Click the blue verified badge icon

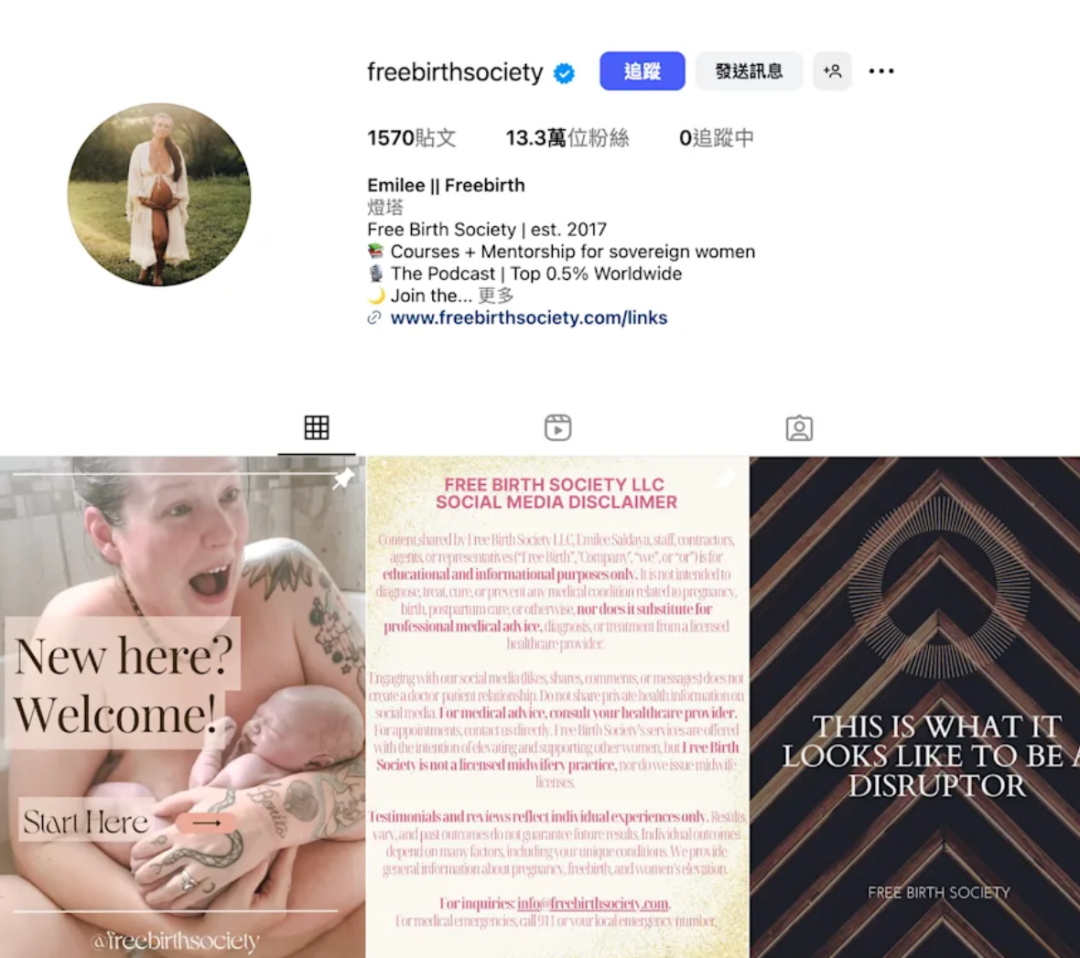click(x=564, y=72)
